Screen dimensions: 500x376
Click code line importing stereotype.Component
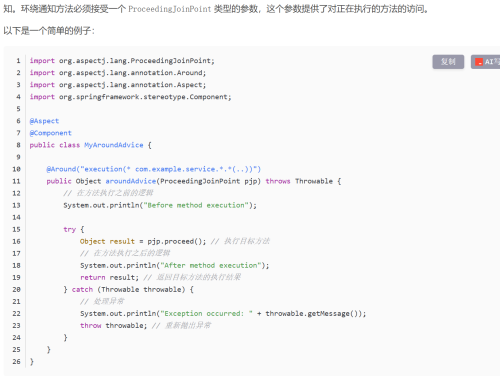pyautogui.click(x=130, y=97)
